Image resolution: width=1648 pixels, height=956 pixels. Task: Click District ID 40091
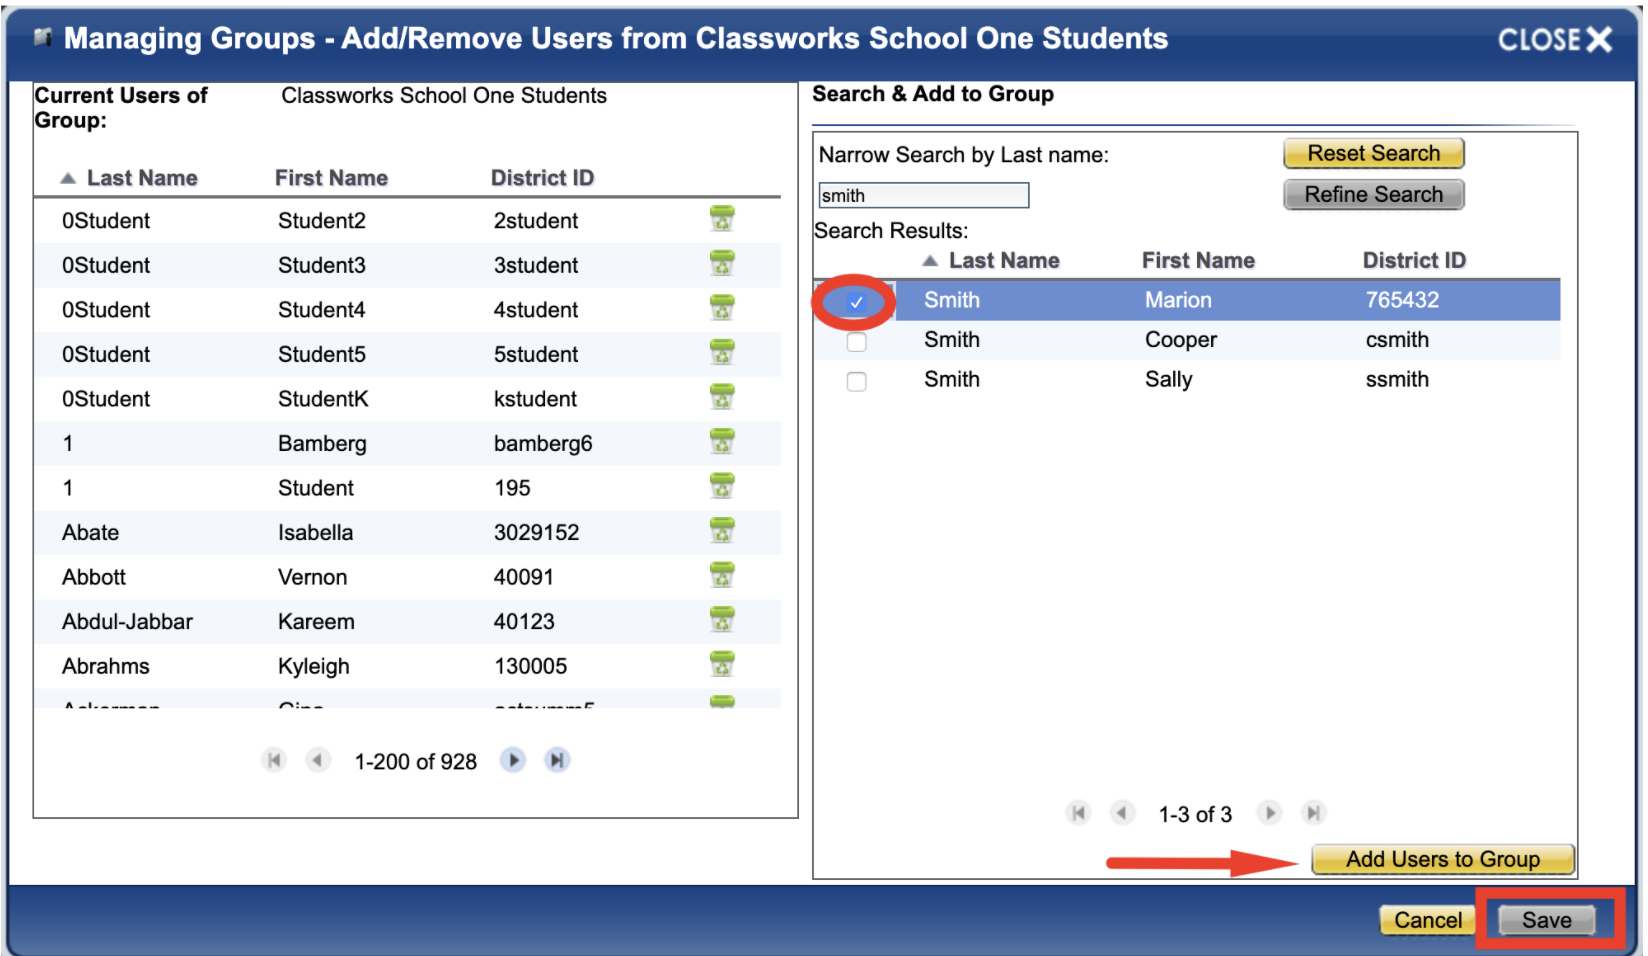[523, 577]
